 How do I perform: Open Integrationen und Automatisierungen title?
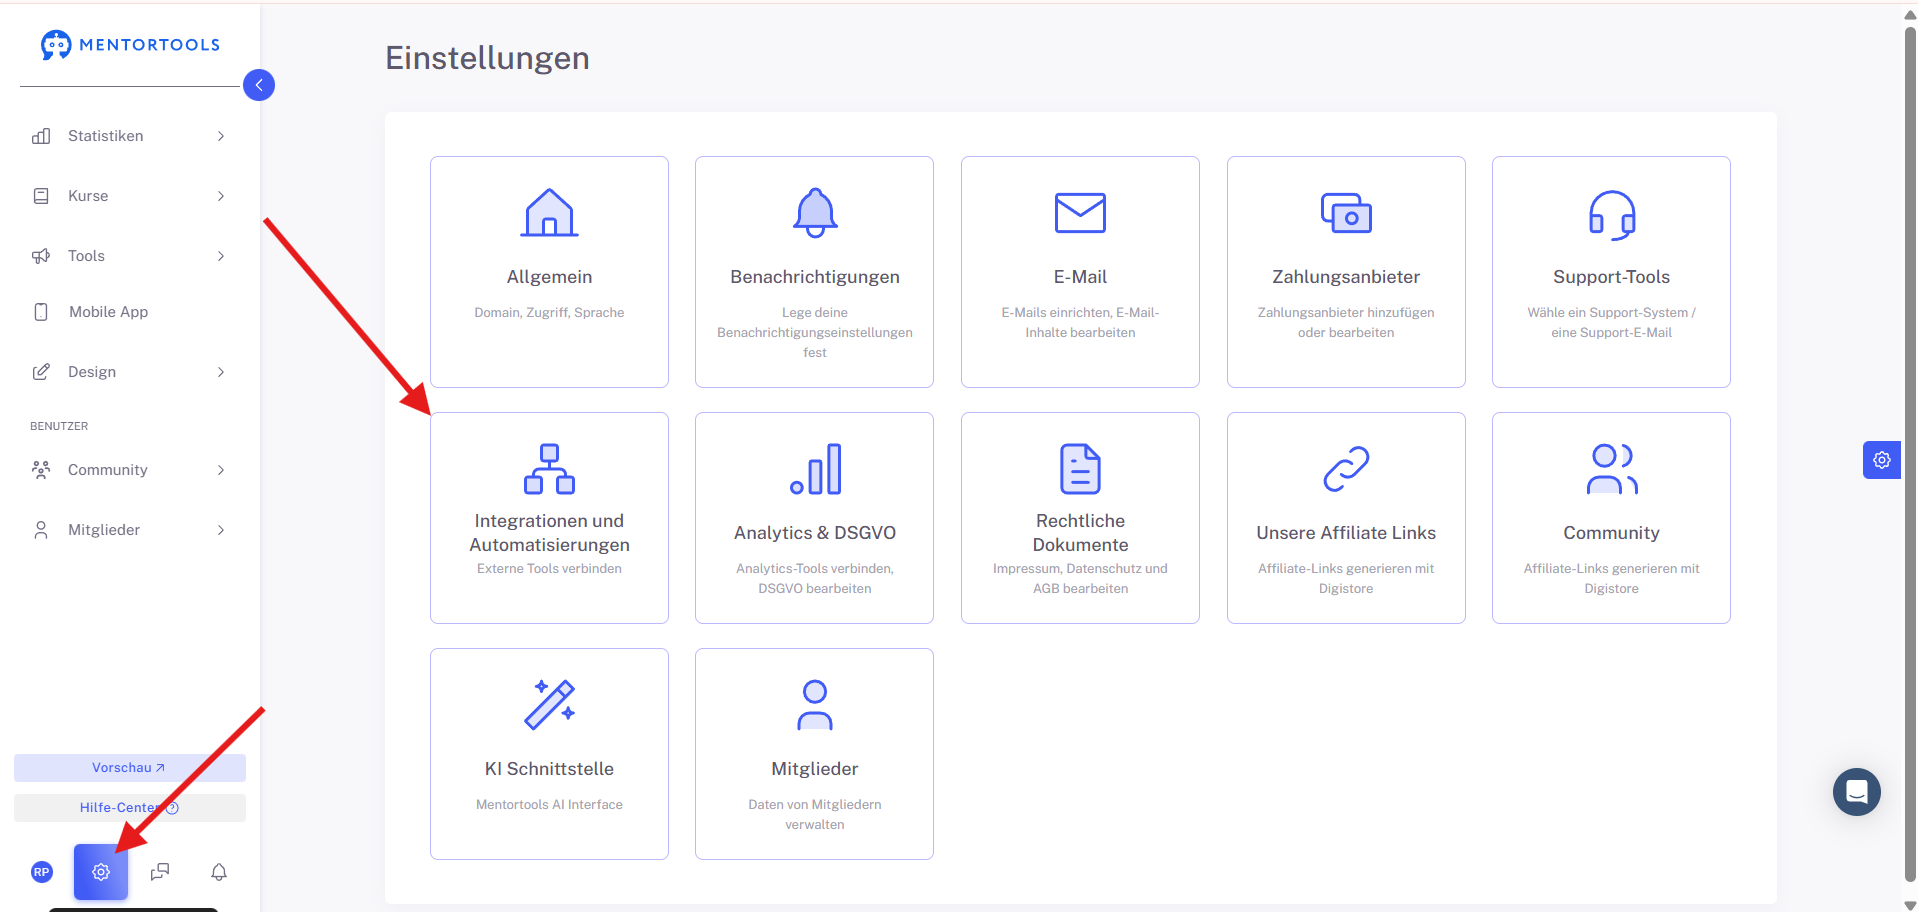pyautogui.click(x=549, y=533)
